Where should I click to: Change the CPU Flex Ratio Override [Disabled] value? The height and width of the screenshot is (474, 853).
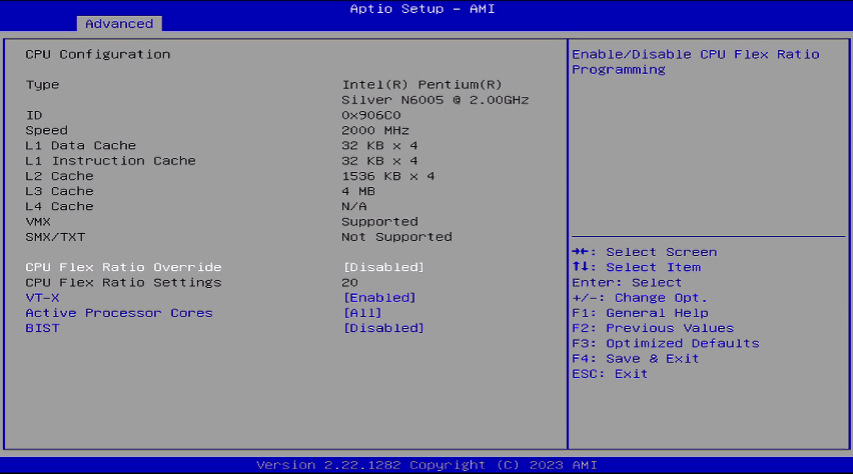384,267
